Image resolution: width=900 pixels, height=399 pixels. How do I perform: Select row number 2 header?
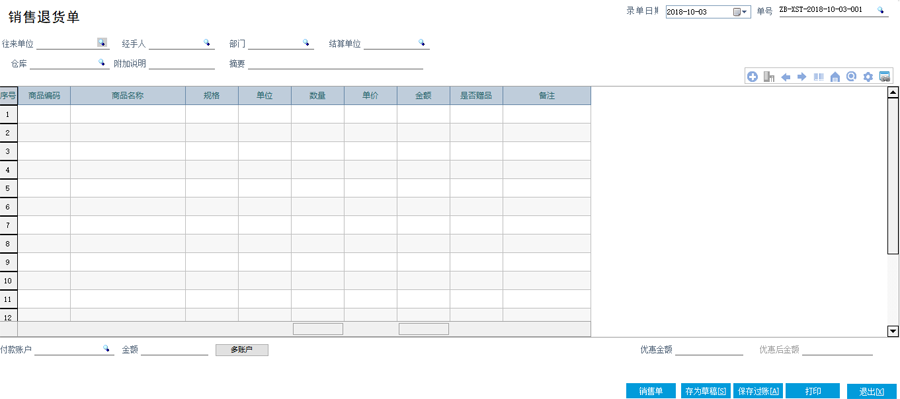(9, 133)
